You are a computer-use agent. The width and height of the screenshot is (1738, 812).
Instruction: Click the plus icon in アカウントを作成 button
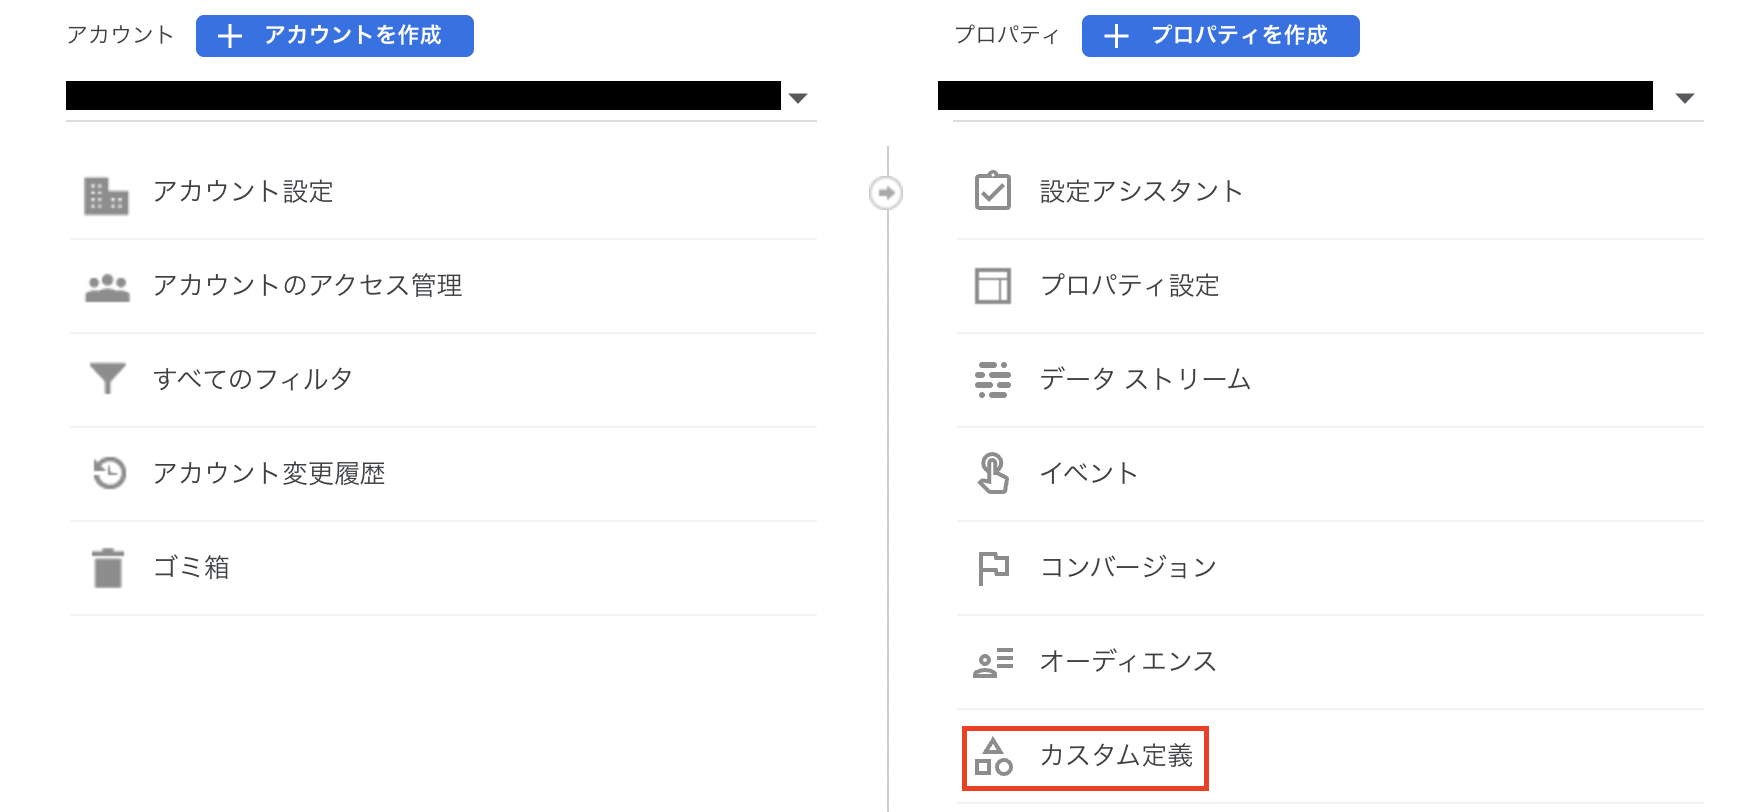[230, 36]
